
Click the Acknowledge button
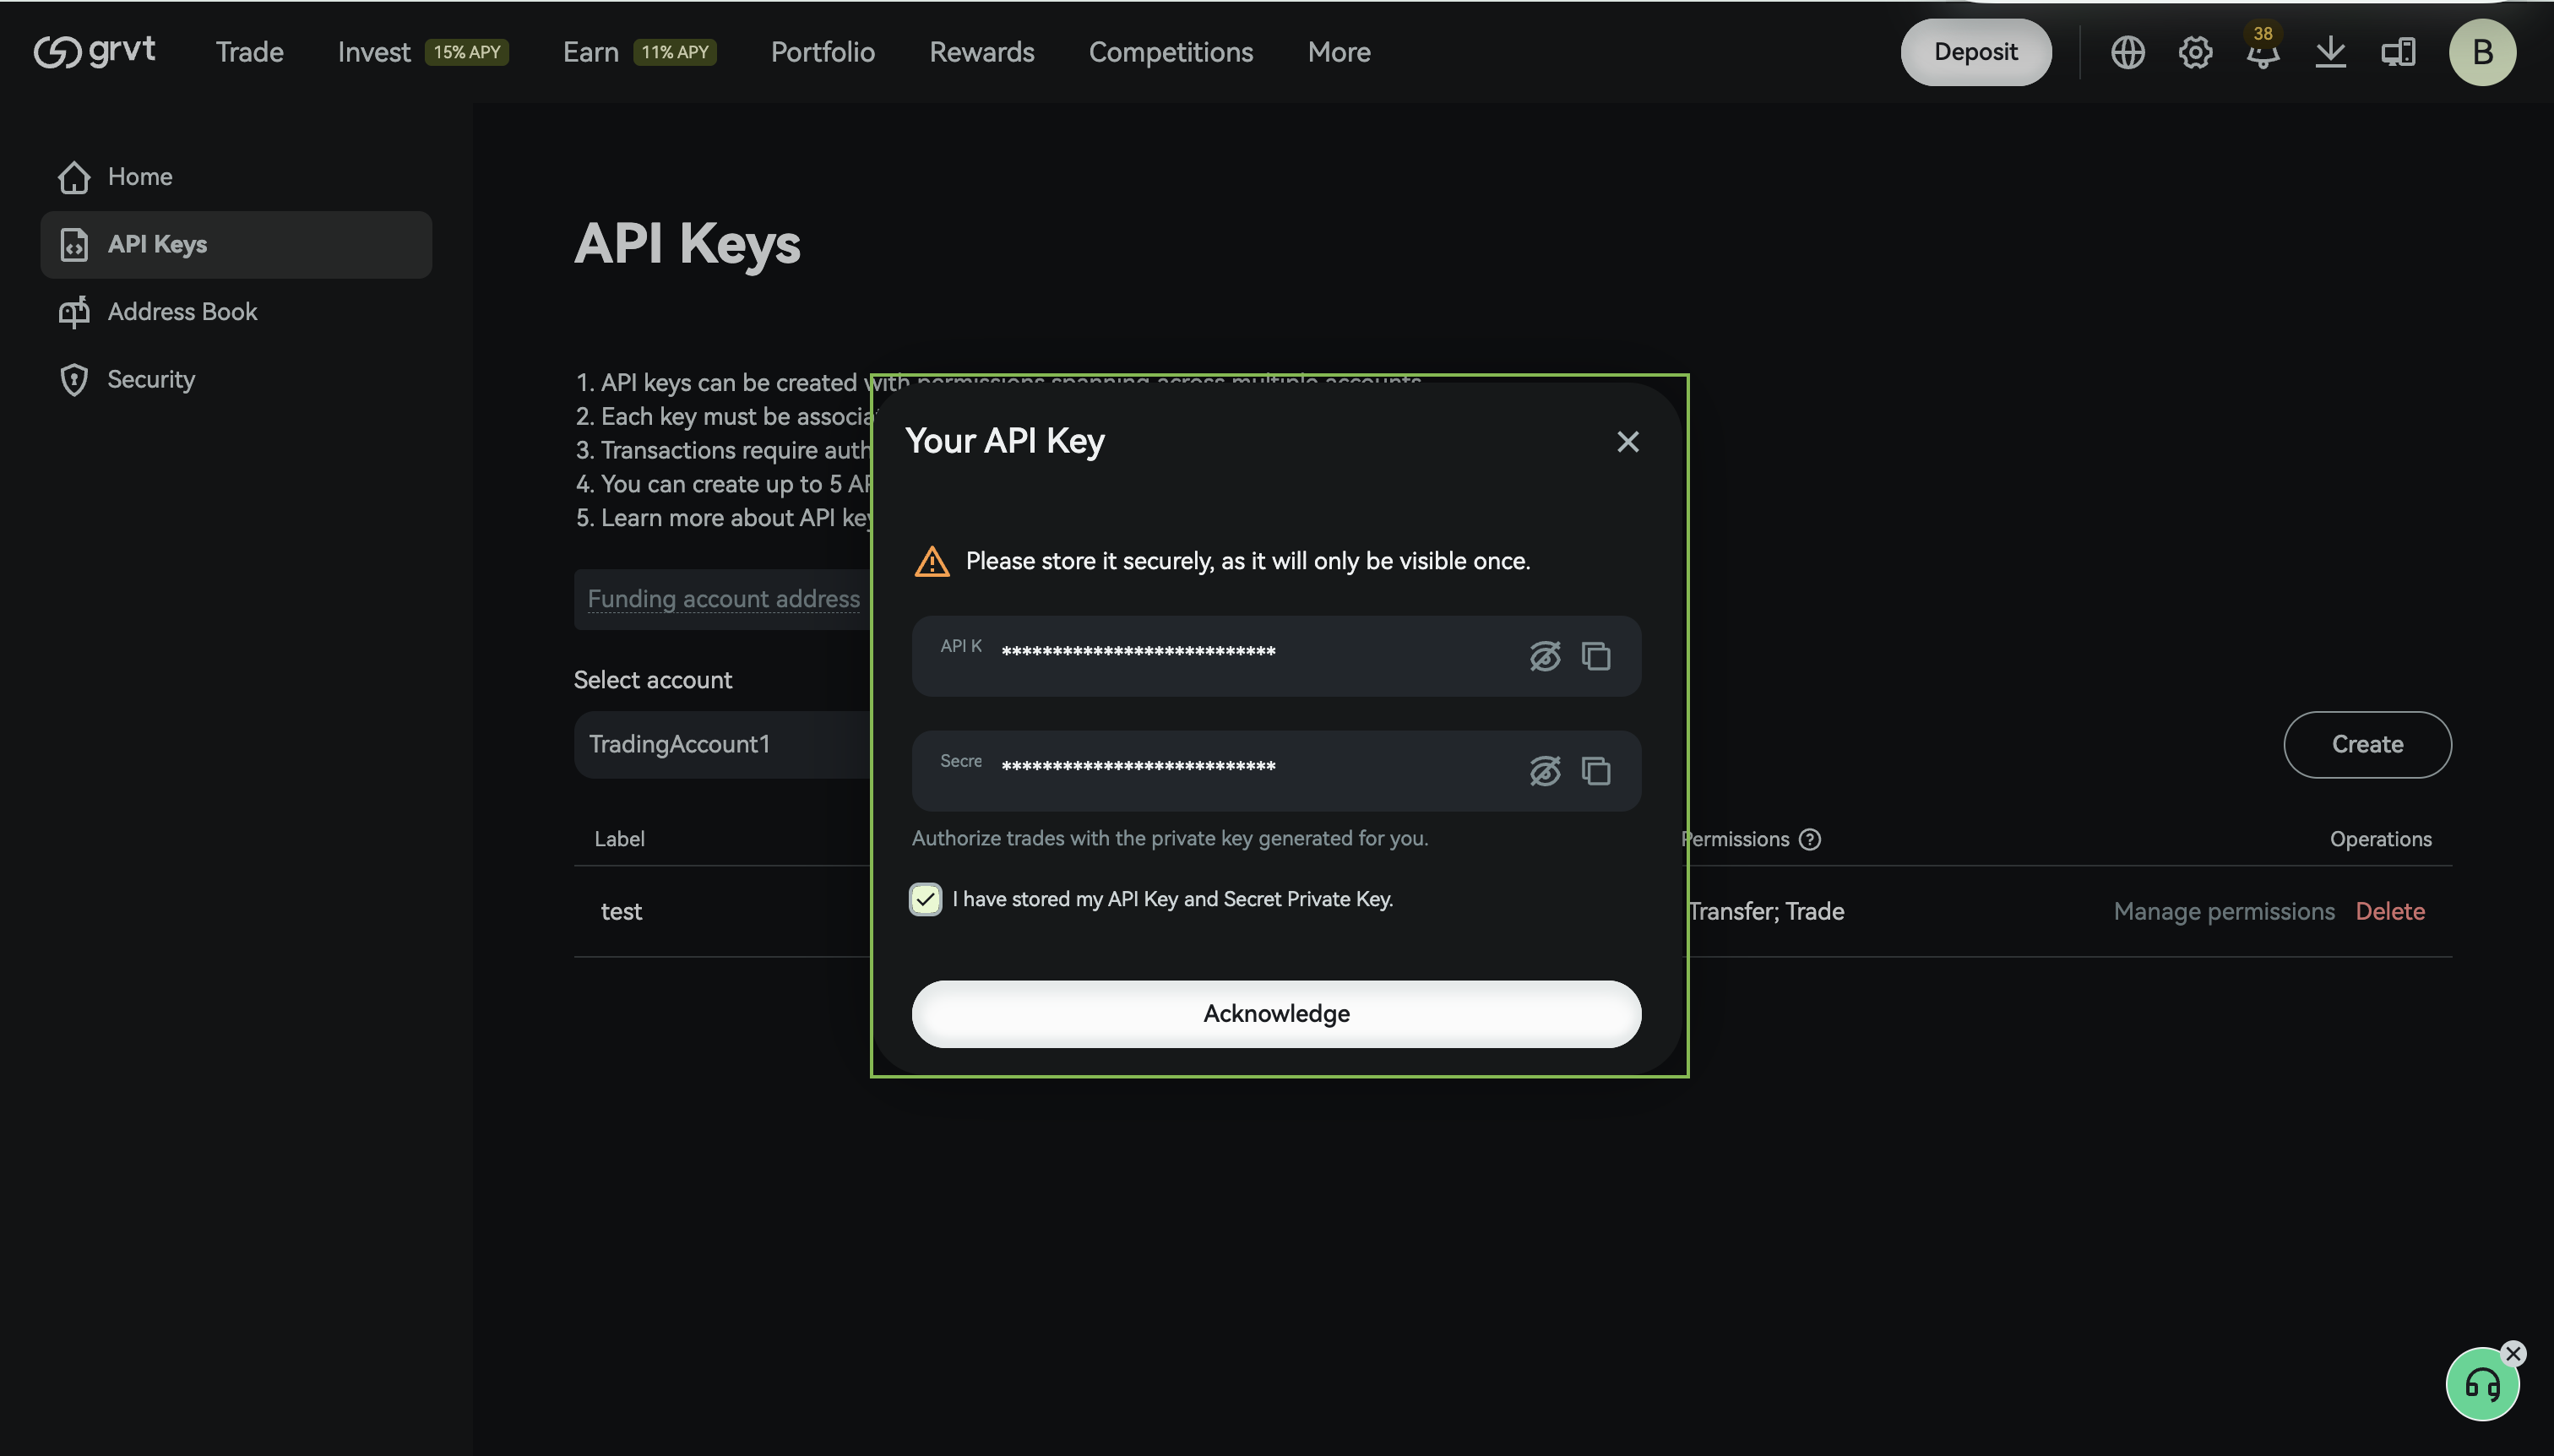tap(1276, 1014)
